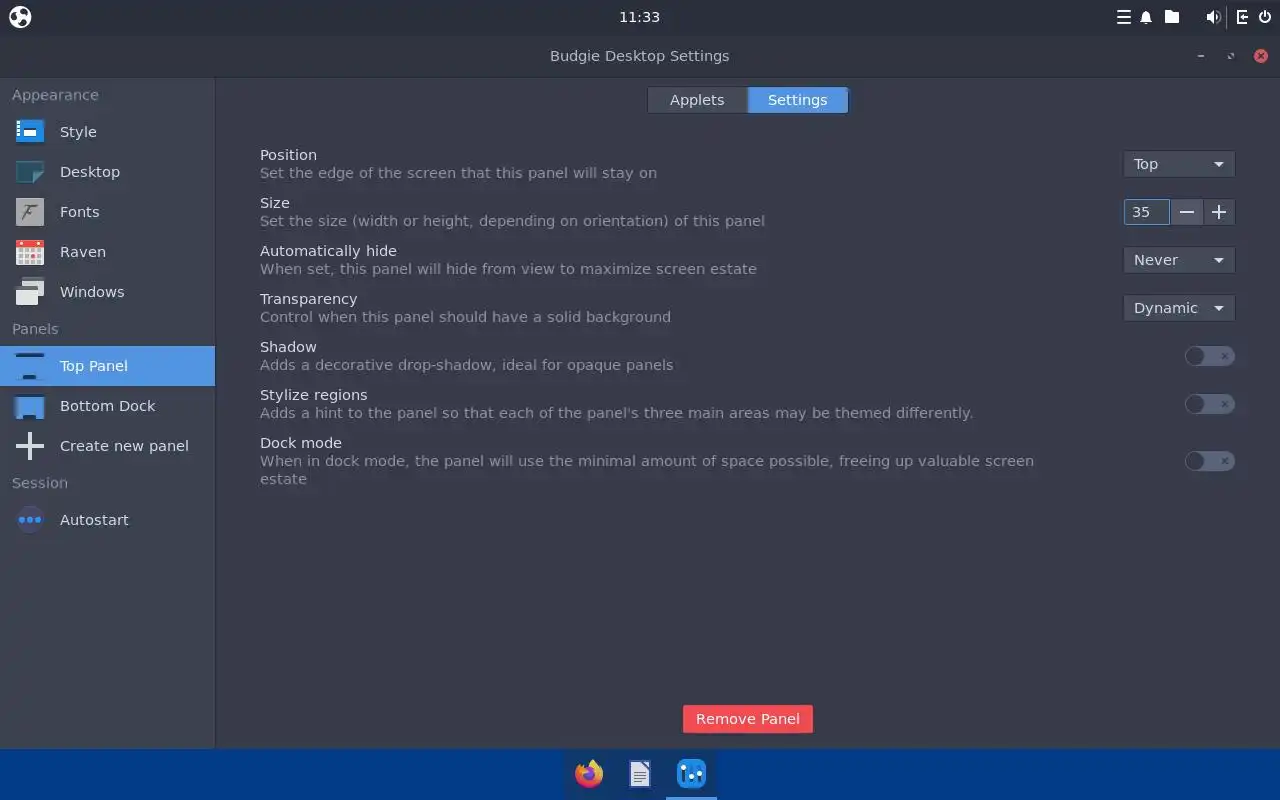Click the Raven calendar icon

[x=30, y=252]
